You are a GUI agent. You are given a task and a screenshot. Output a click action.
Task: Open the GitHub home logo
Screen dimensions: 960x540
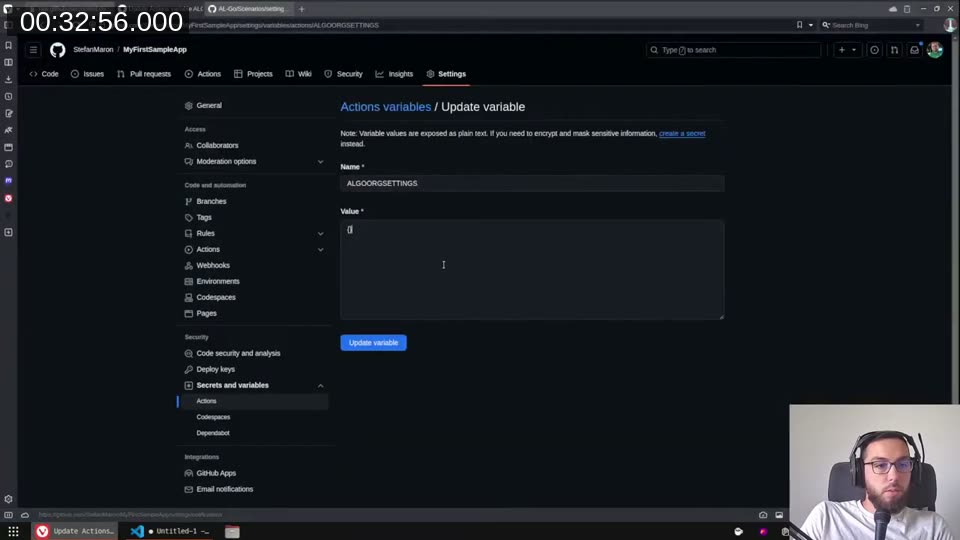click(x=58, y=50)
